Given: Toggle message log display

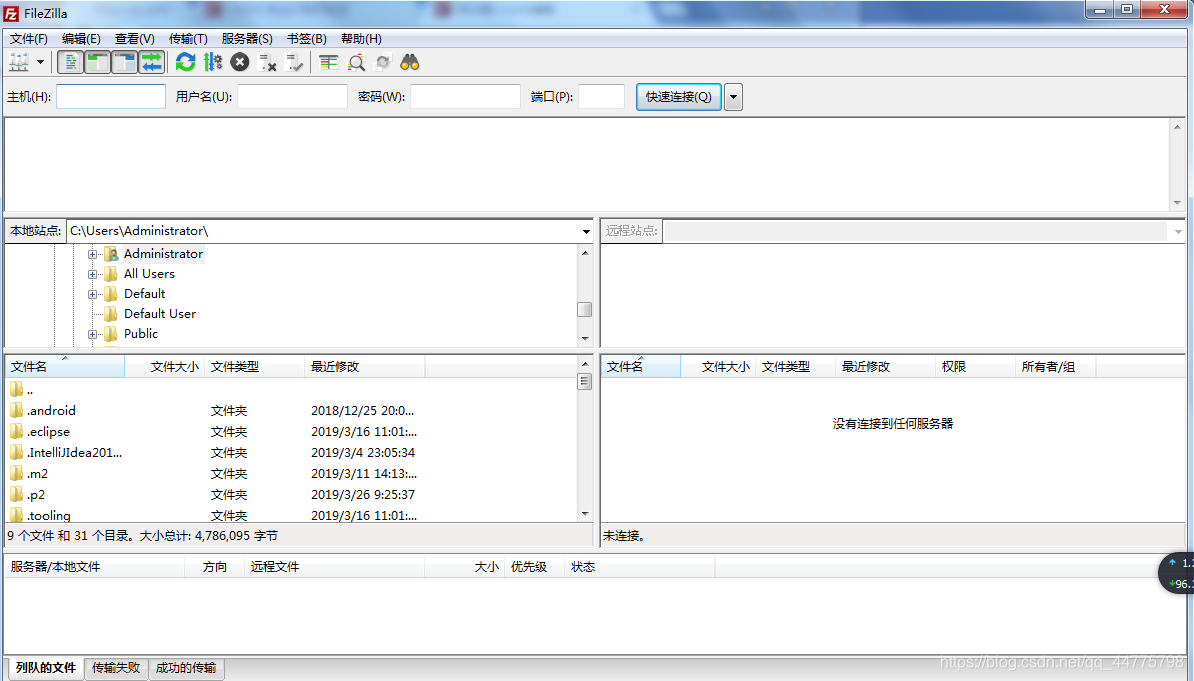Looking at the screenshot, I should [70, 62].
